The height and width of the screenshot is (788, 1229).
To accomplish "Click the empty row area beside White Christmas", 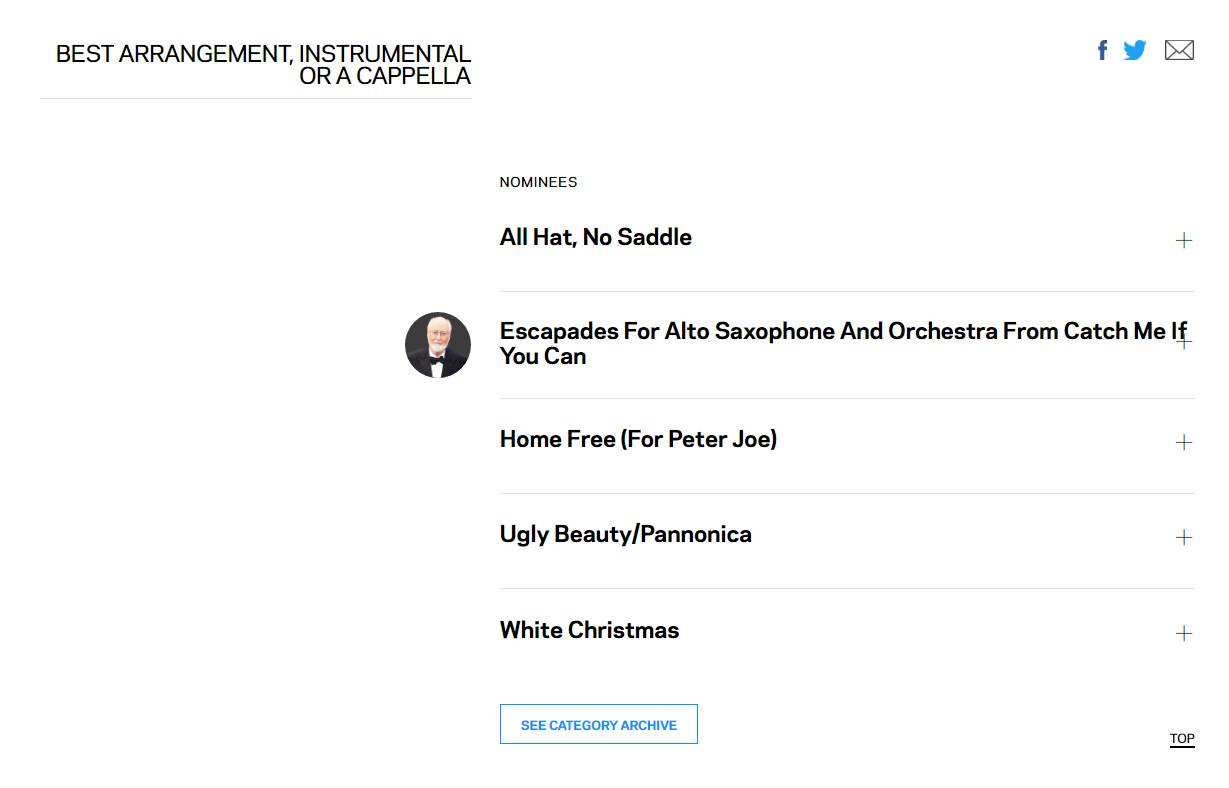I will pos(925,633).
